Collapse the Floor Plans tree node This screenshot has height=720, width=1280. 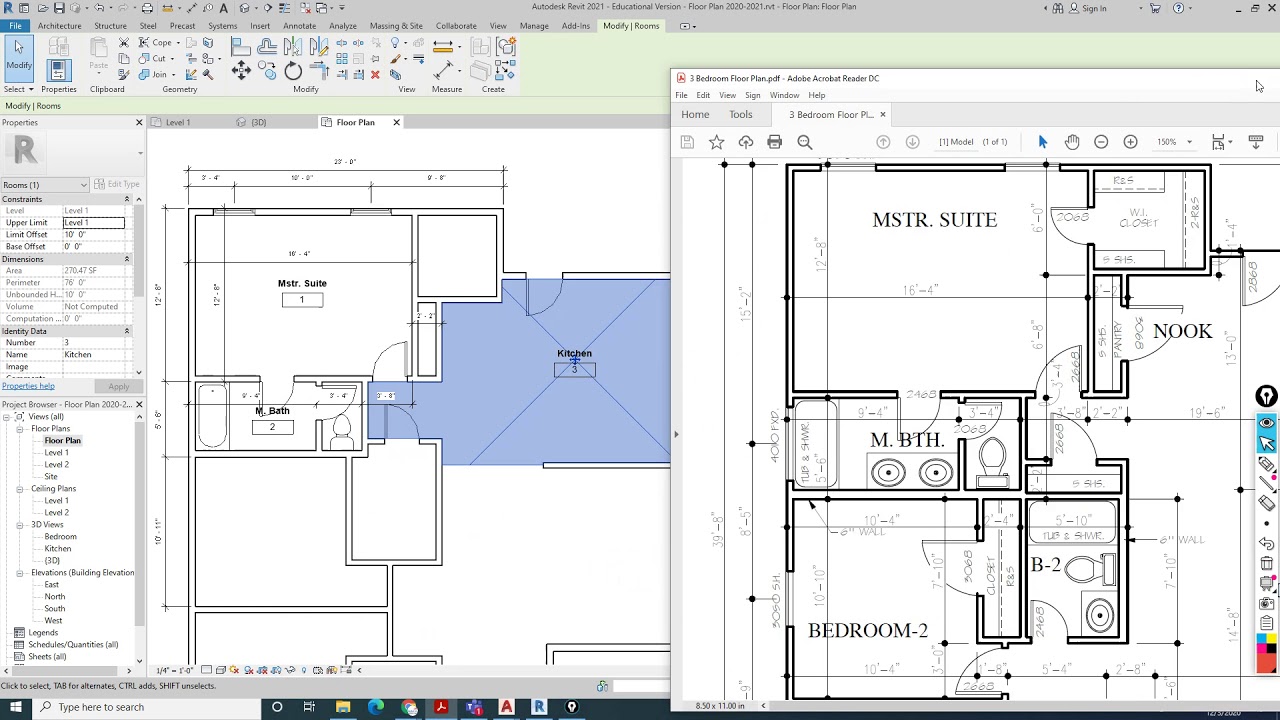click(19, 429)
